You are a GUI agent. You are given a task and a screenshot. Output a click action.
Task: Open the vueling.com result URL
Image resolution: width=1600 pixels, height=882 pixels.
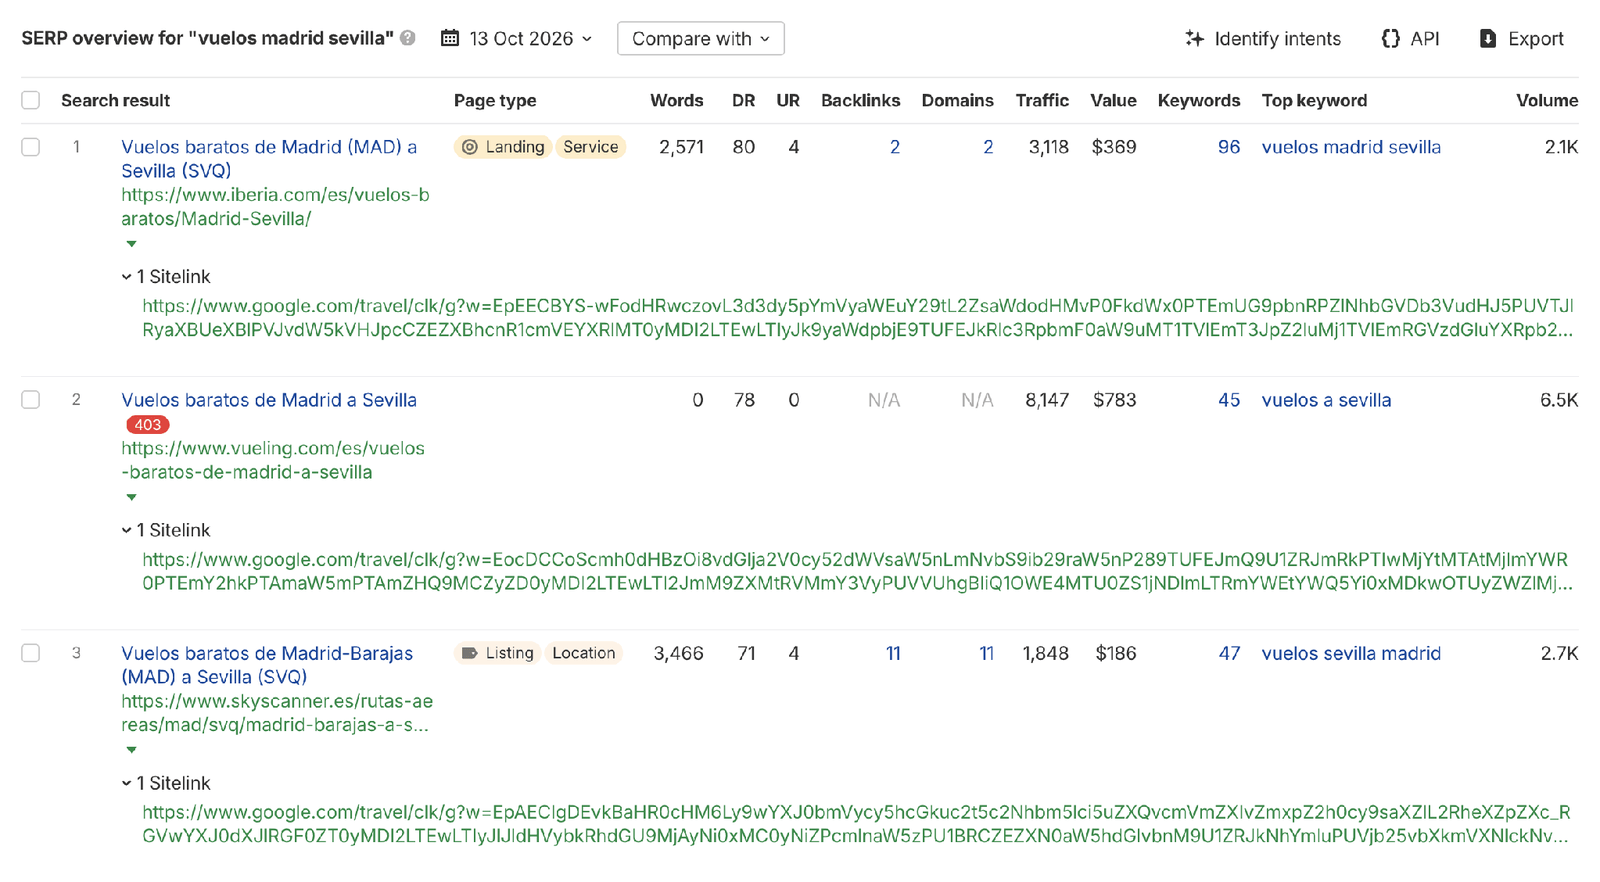(273, 460)
